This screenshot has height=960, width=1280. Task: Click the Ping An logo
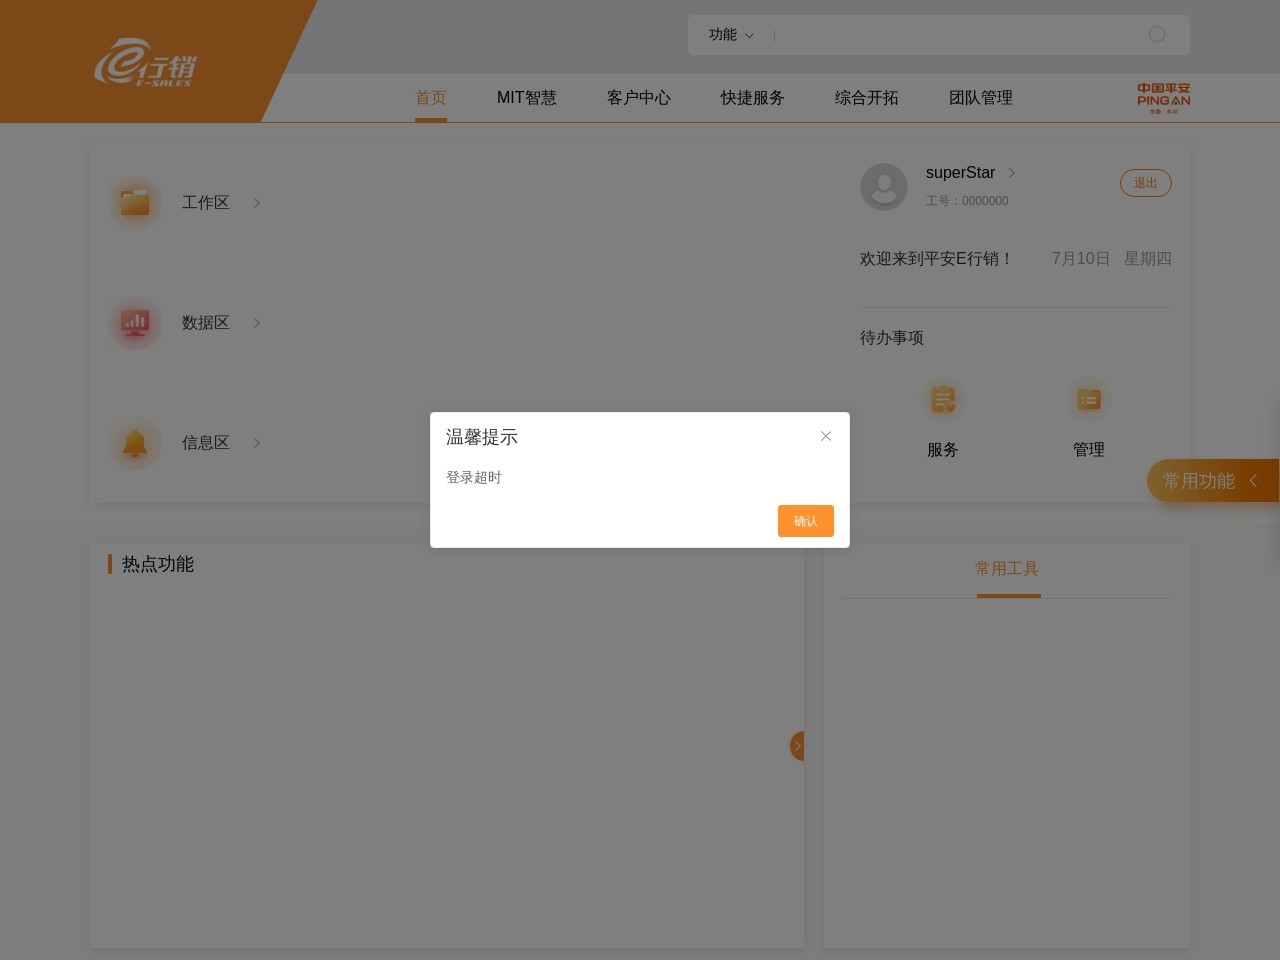[1163, 98]
